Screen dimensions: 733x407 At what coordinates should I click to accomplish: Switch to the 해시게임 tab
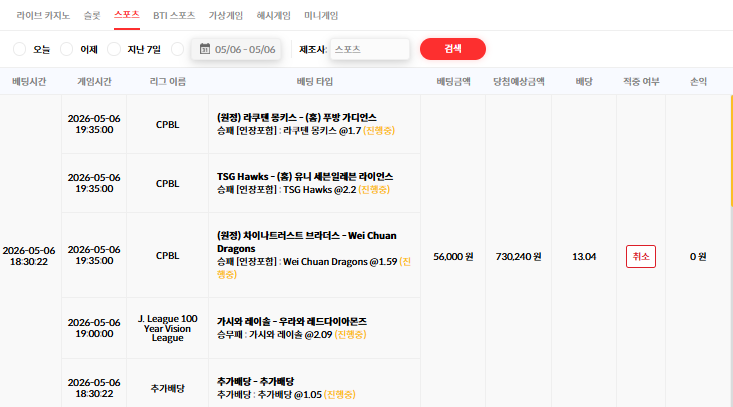[x=273, y=15]
